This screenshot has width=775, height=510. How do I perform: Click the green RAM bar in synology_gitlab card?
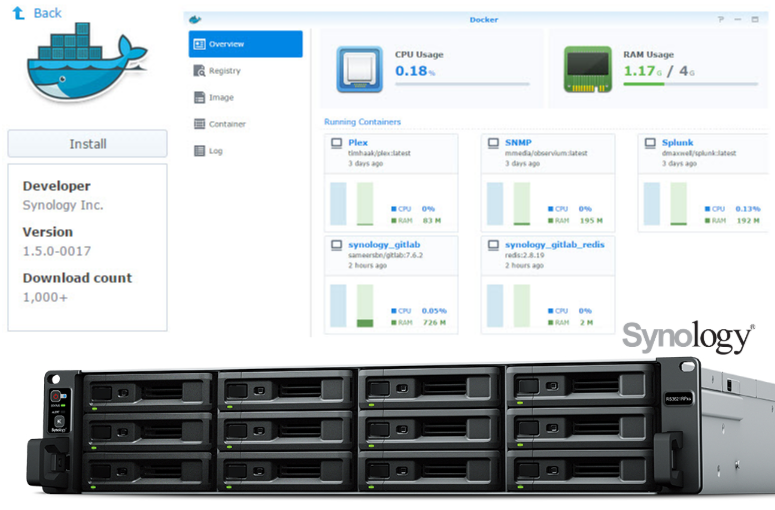tap(365, 305)
